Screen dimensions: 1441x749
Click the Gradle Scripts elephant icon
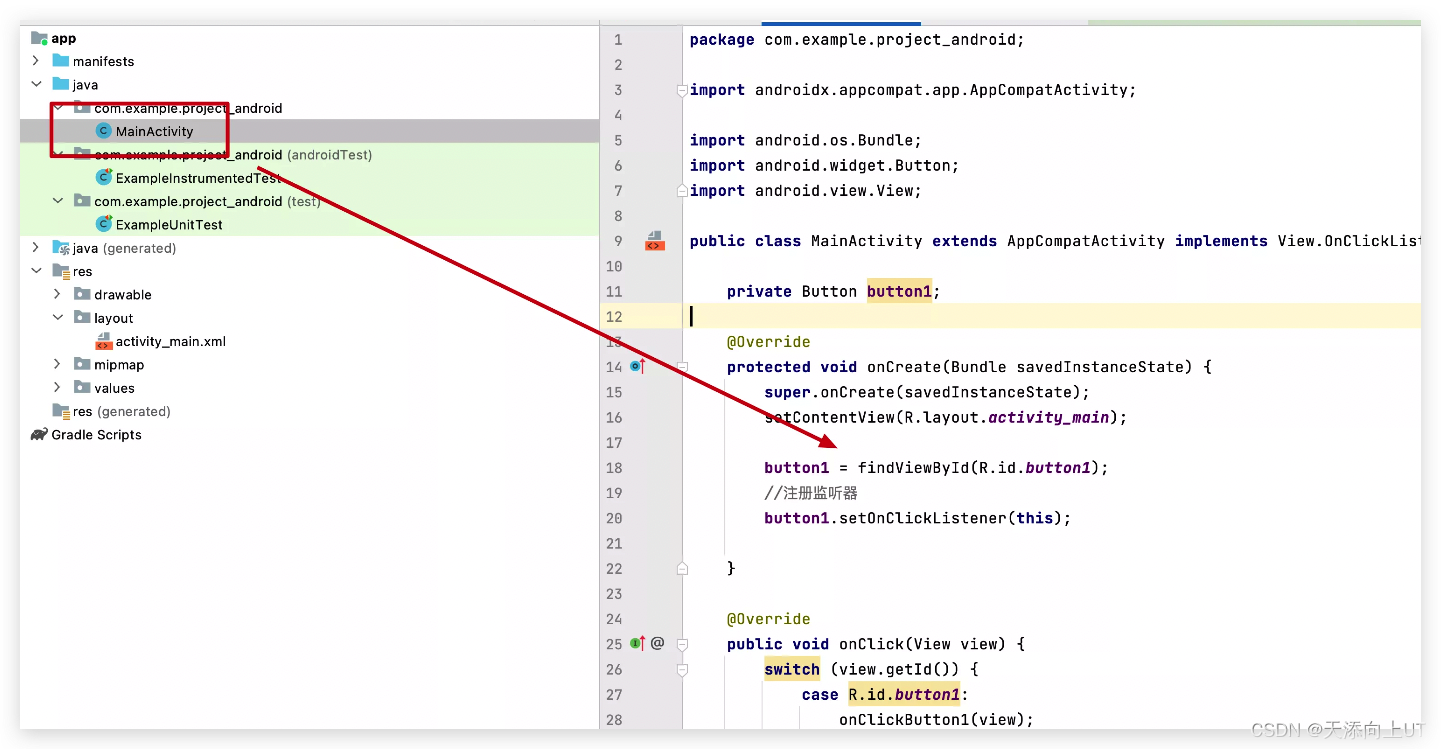click(x=39, y=434)
